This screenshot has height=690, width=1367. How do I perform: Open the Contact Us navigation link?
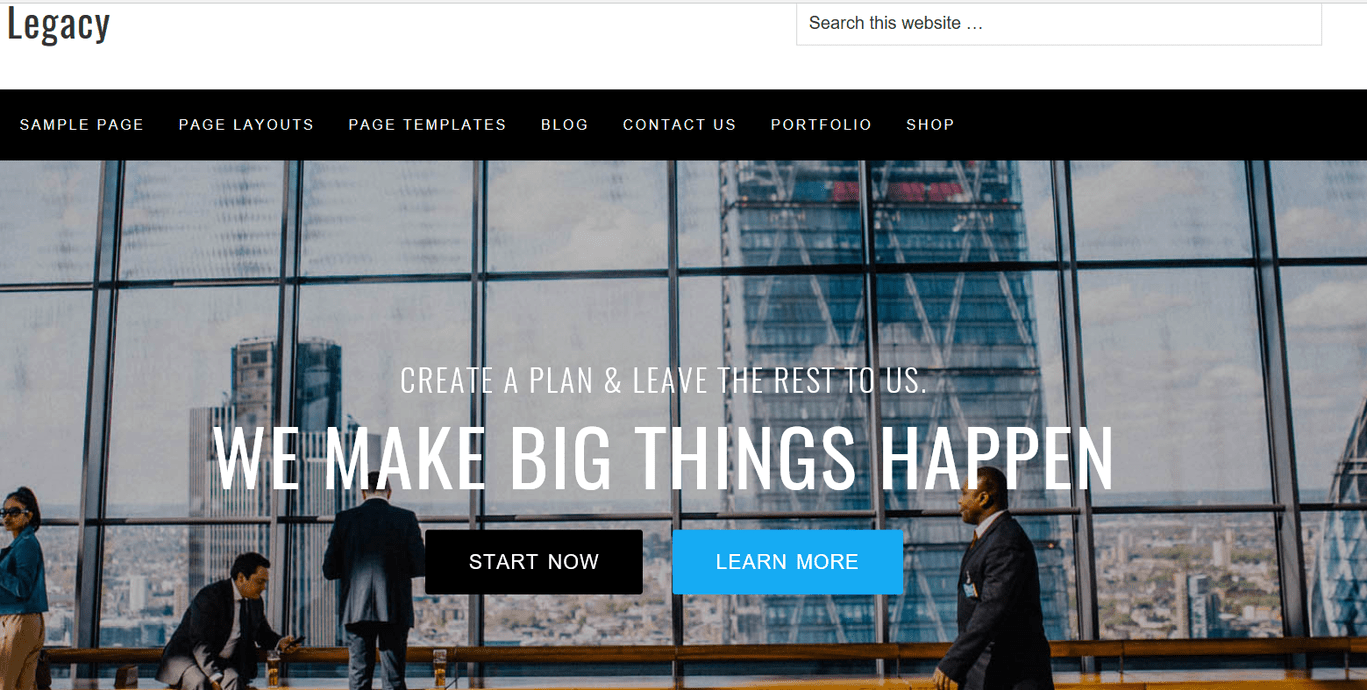(x=679, y=125)
